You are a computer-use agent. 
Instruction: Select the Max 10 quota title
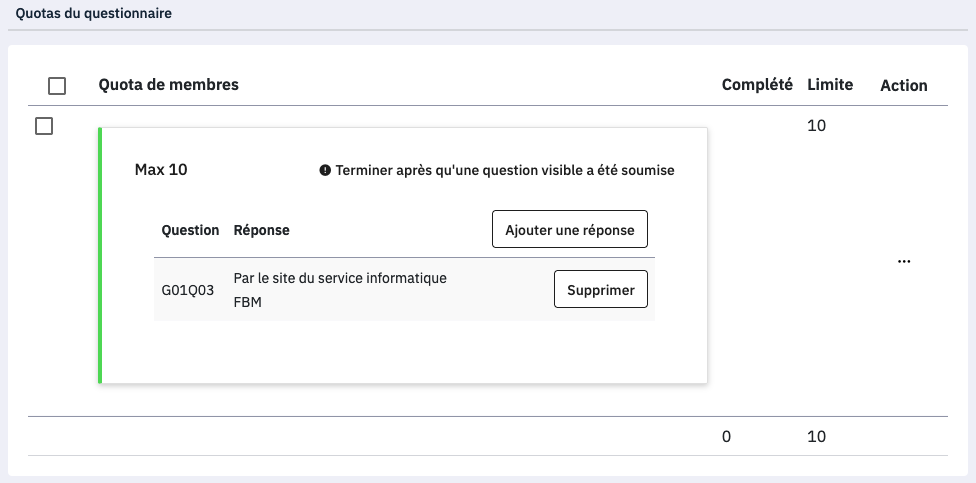[161, 170]
